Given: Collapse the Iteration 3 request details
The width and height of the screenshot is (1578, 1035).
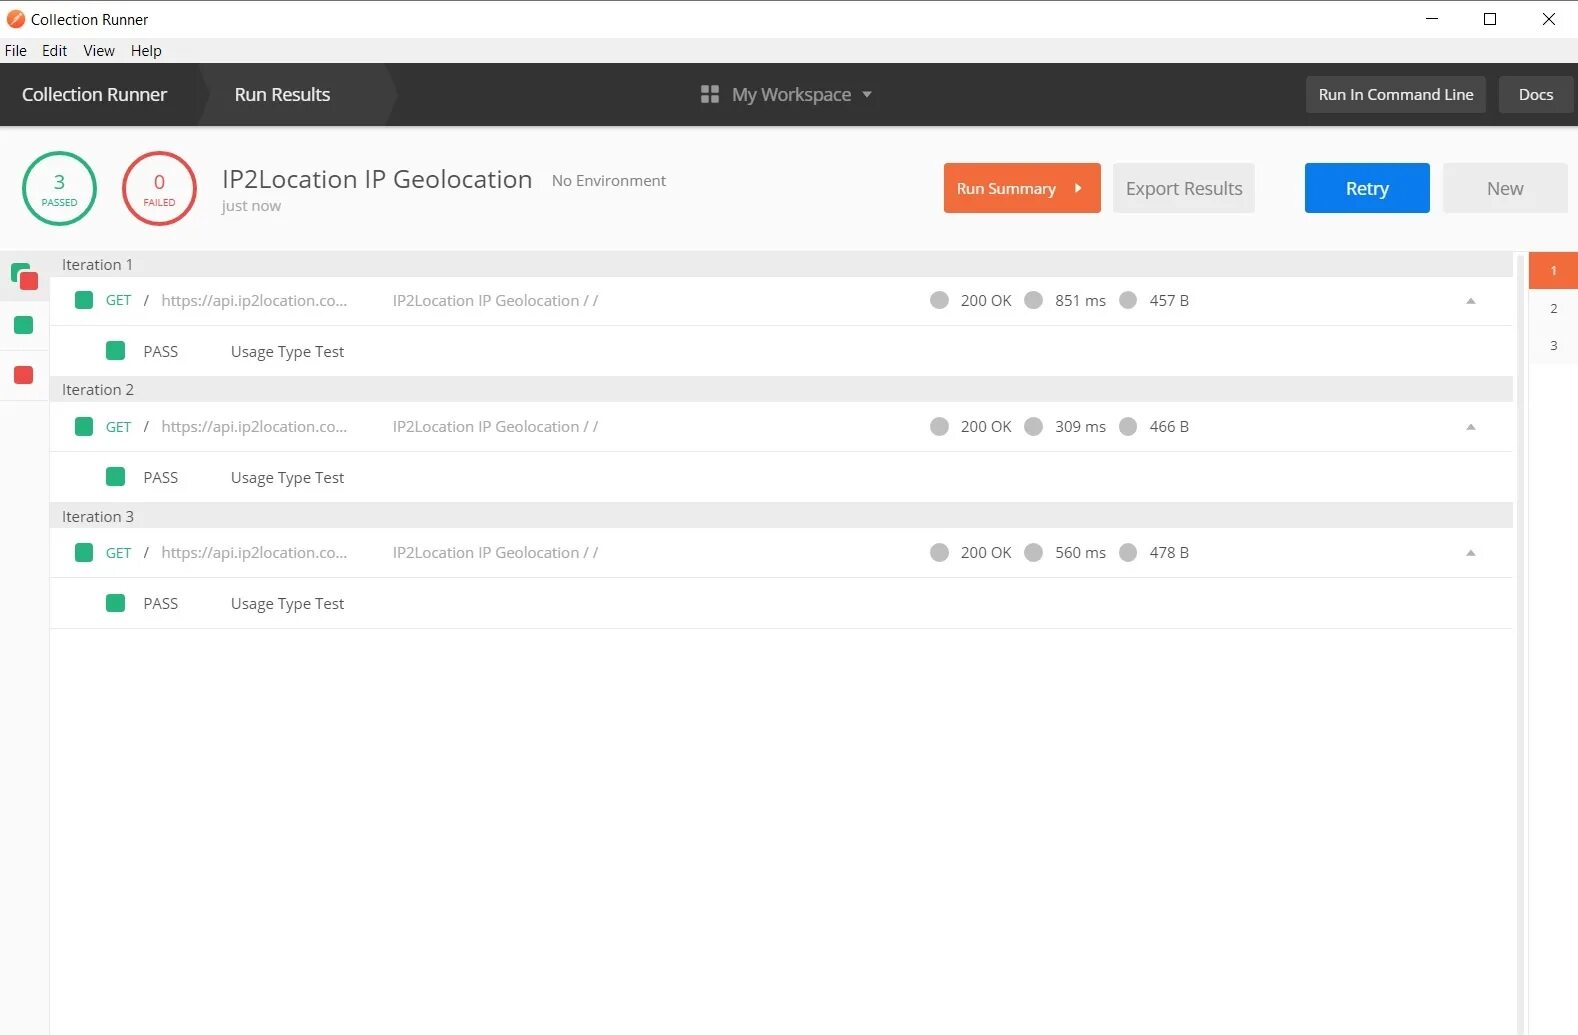Looking at the screenshot, I should (1471, 553).
